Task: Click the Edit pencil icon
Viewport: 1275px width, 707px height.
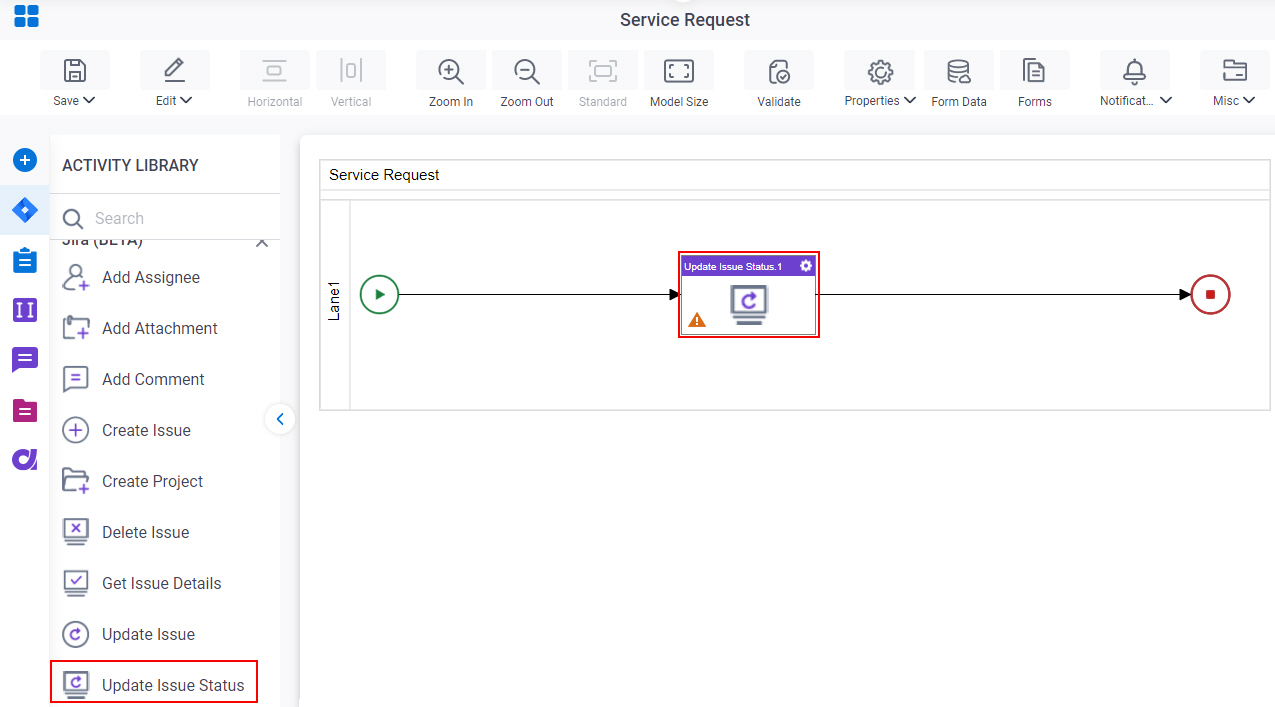Action: (174, 70)
